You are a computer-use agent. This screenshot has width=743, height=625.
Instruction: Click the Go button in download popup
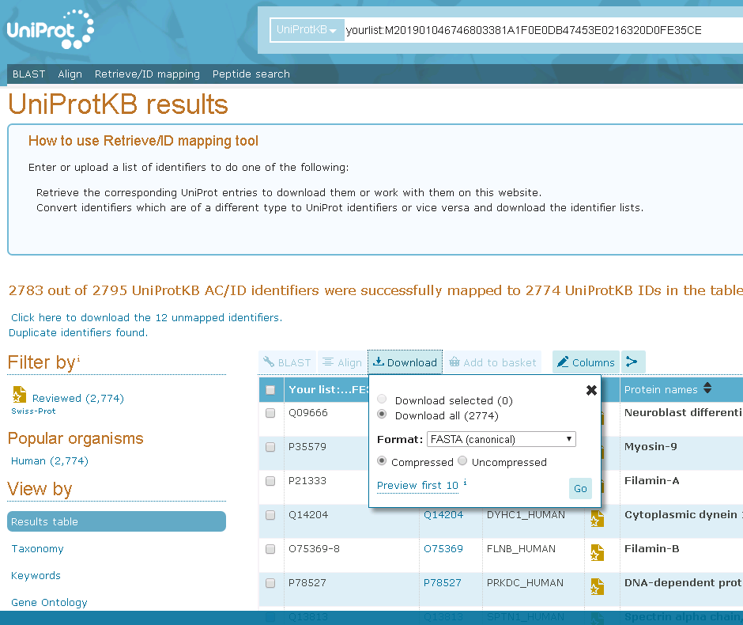coord(580,489)
